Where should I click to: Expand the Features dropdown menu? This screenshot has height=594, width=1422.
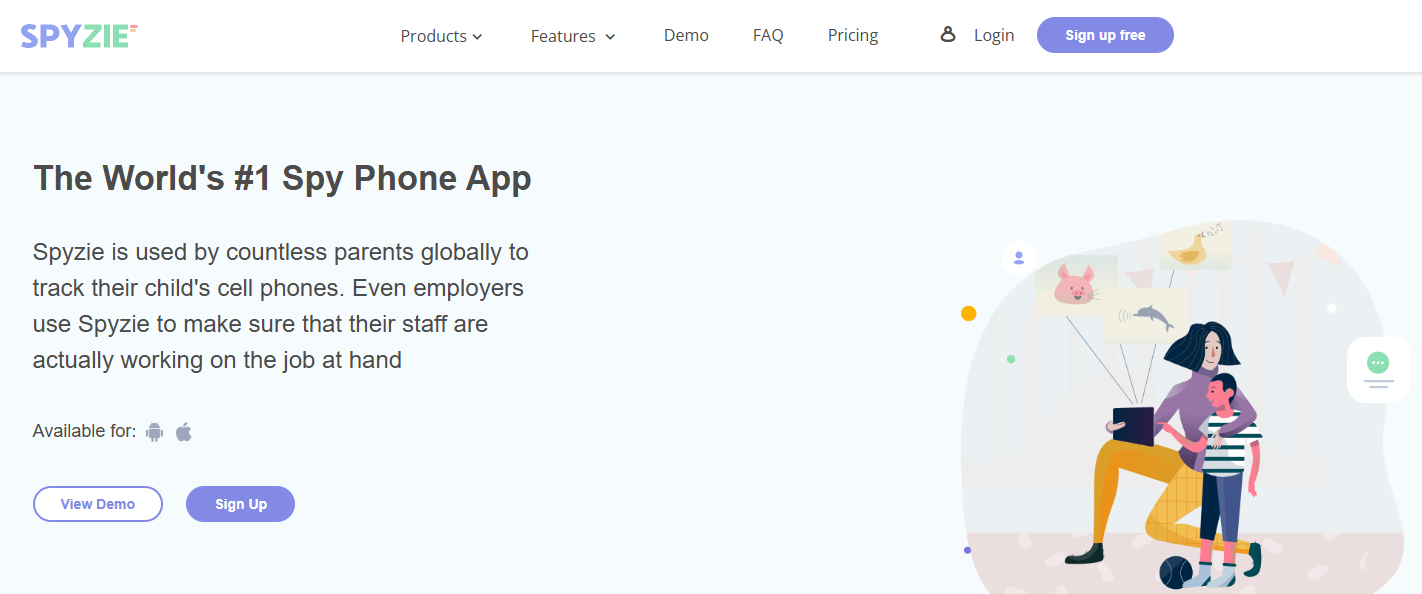pyautogui.click(x=572, y=36)
